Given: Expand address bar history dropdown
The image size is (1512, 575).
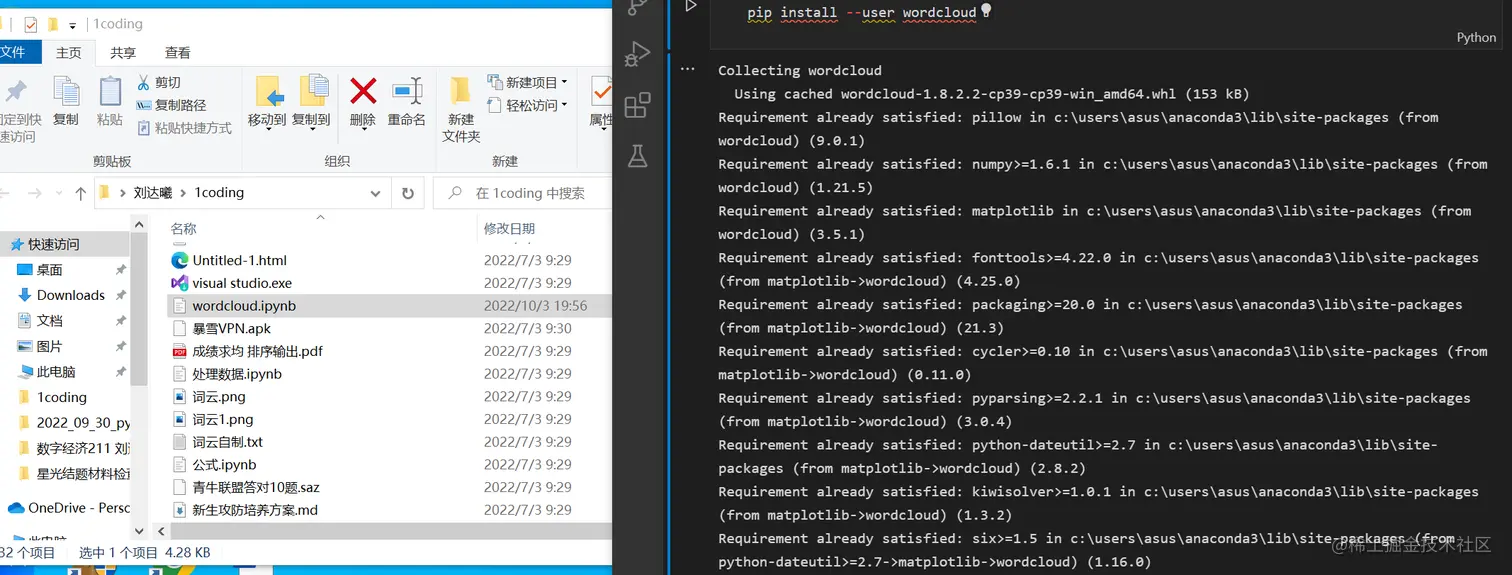Looking at the screenshot, I should (376, 193).
